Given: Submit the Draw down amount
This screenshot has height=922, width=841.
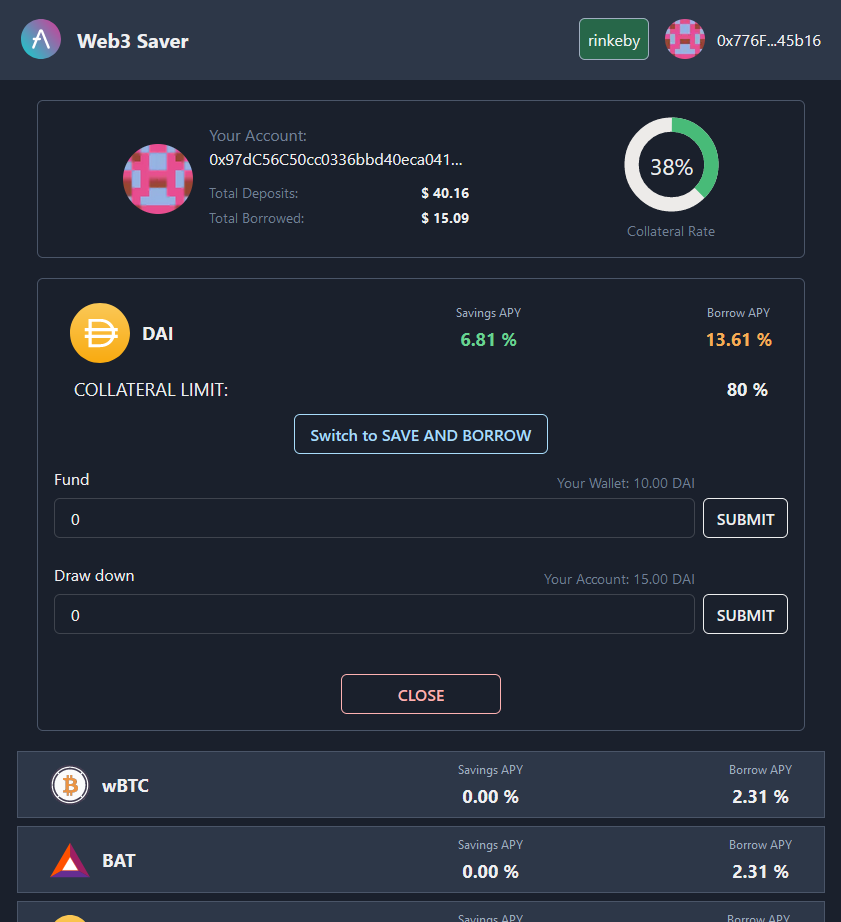Looking at the screenshot, I should pos(745,615).
